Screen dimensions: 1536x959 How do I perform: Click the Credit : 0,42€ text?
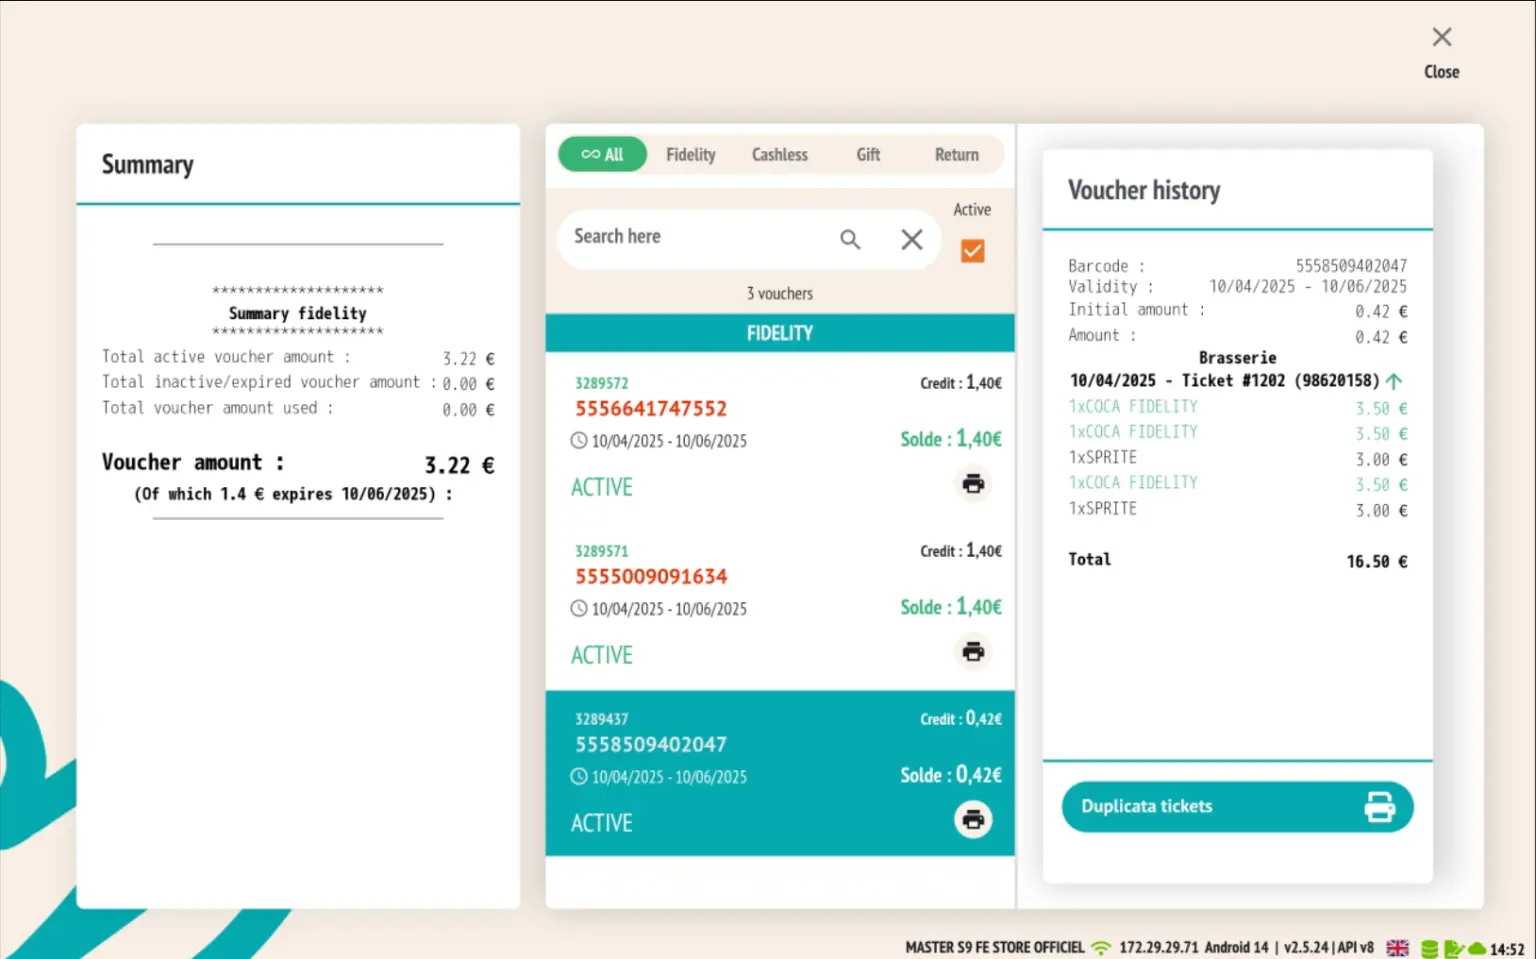point(961,719)
